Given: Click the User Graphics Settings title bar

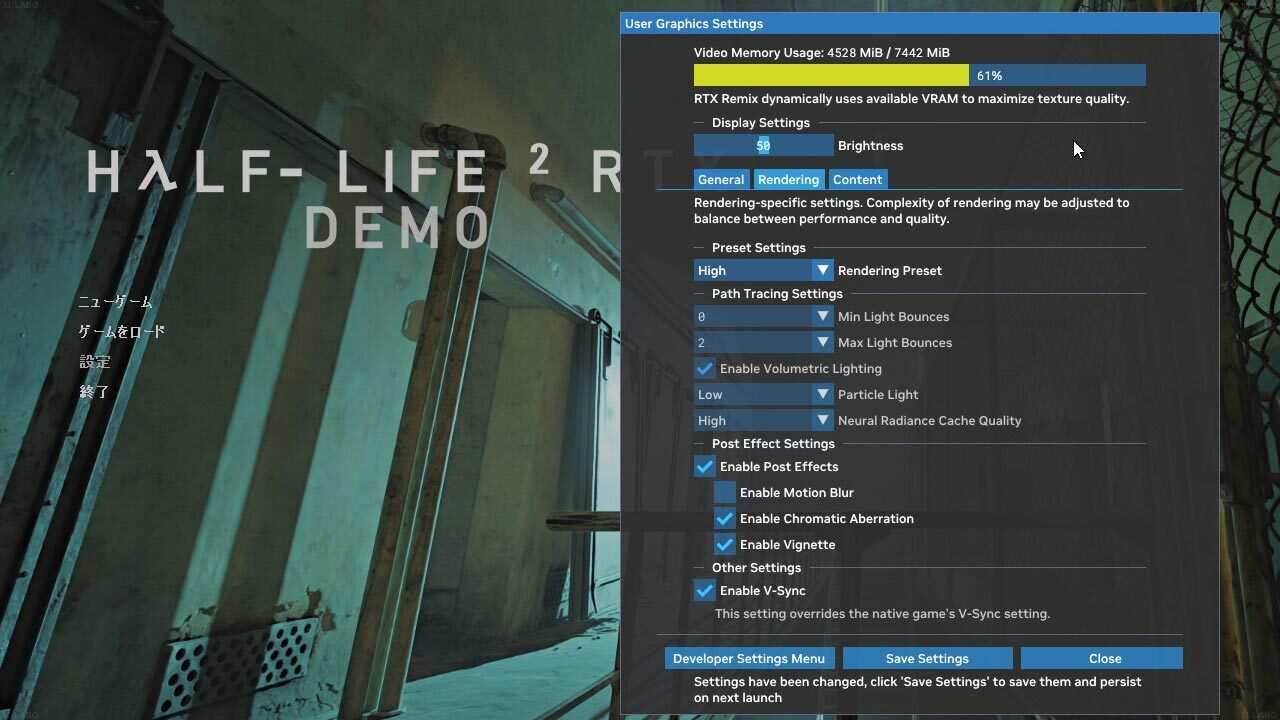Looking at the screenshot, I should tap(920, 24).
